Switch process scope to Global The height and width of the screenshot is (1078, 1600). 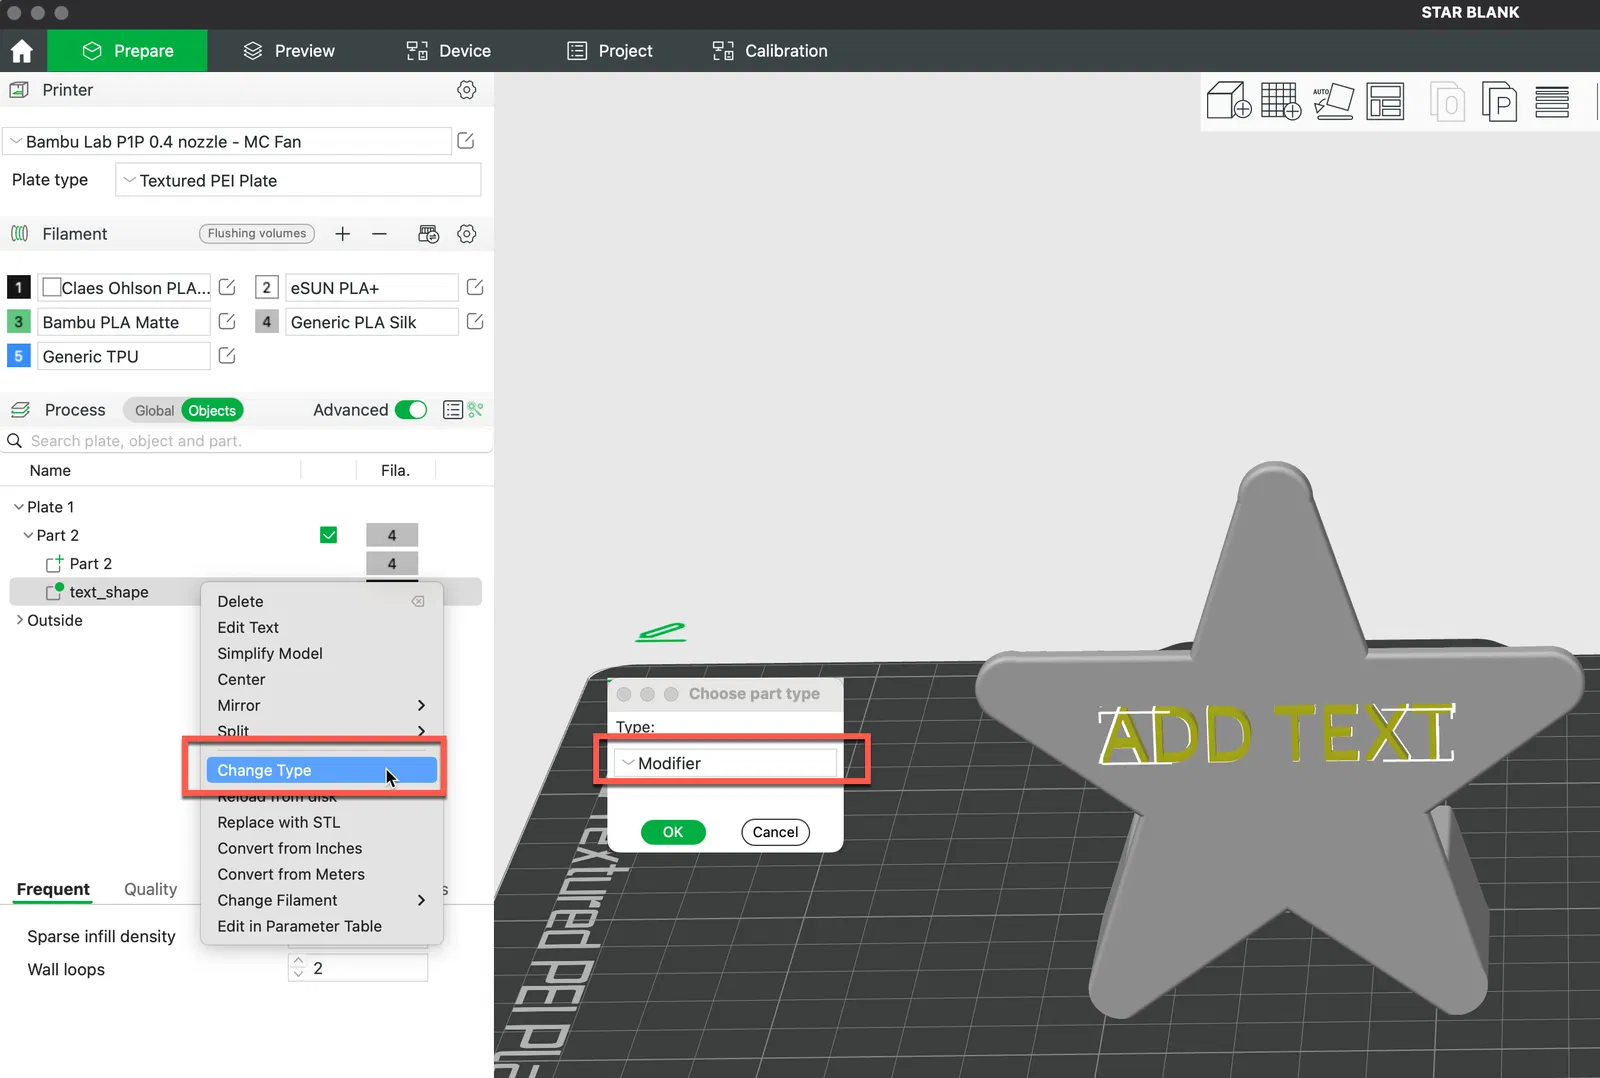(x=154, y=411)
